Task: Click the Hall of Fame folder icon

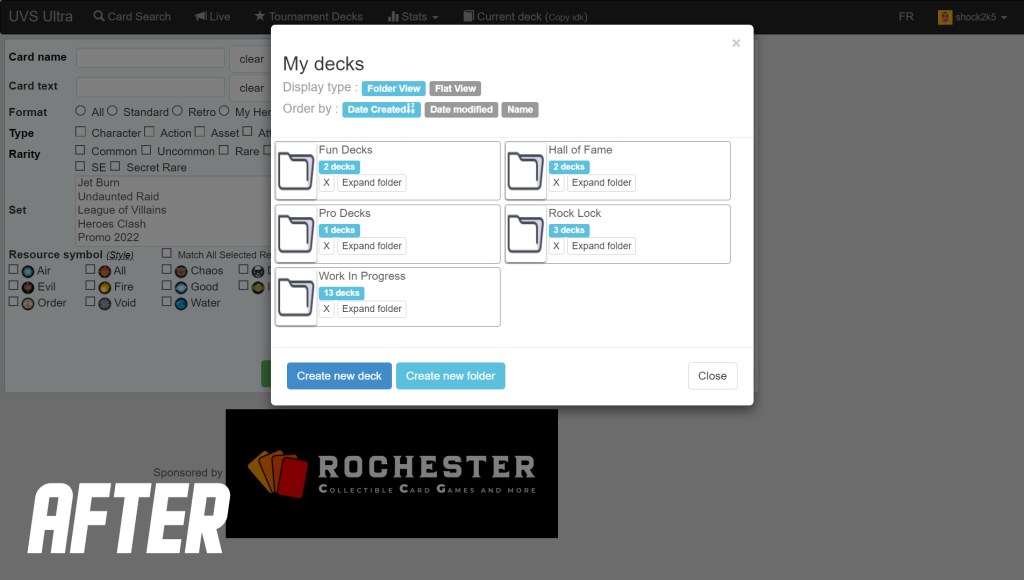Action: [x=526, y=171]
